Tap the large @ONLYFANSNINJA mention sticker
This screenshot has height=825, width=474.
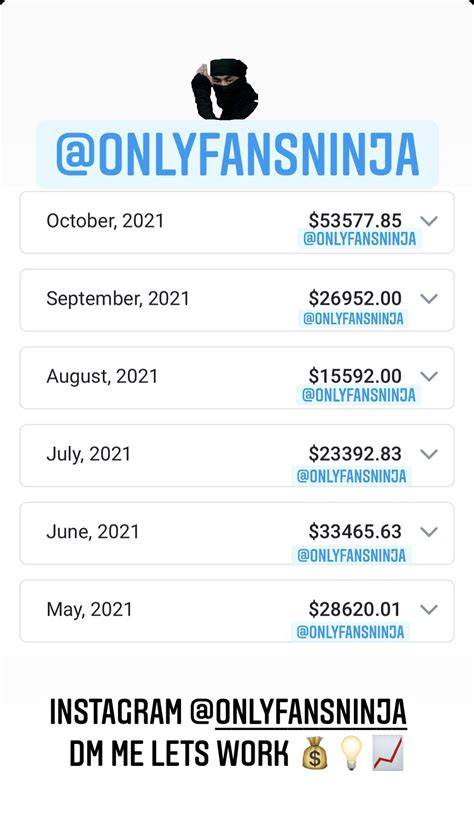click(237, 154)
